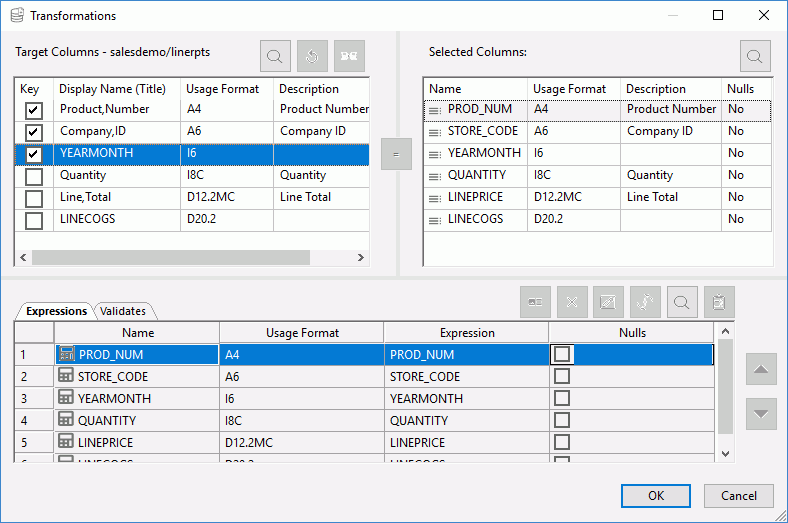The width and height of the screenshot is (788, 523).
Task: Toggle Nulls checkbox for QUANTITY expression
Action: coord(562,420)
